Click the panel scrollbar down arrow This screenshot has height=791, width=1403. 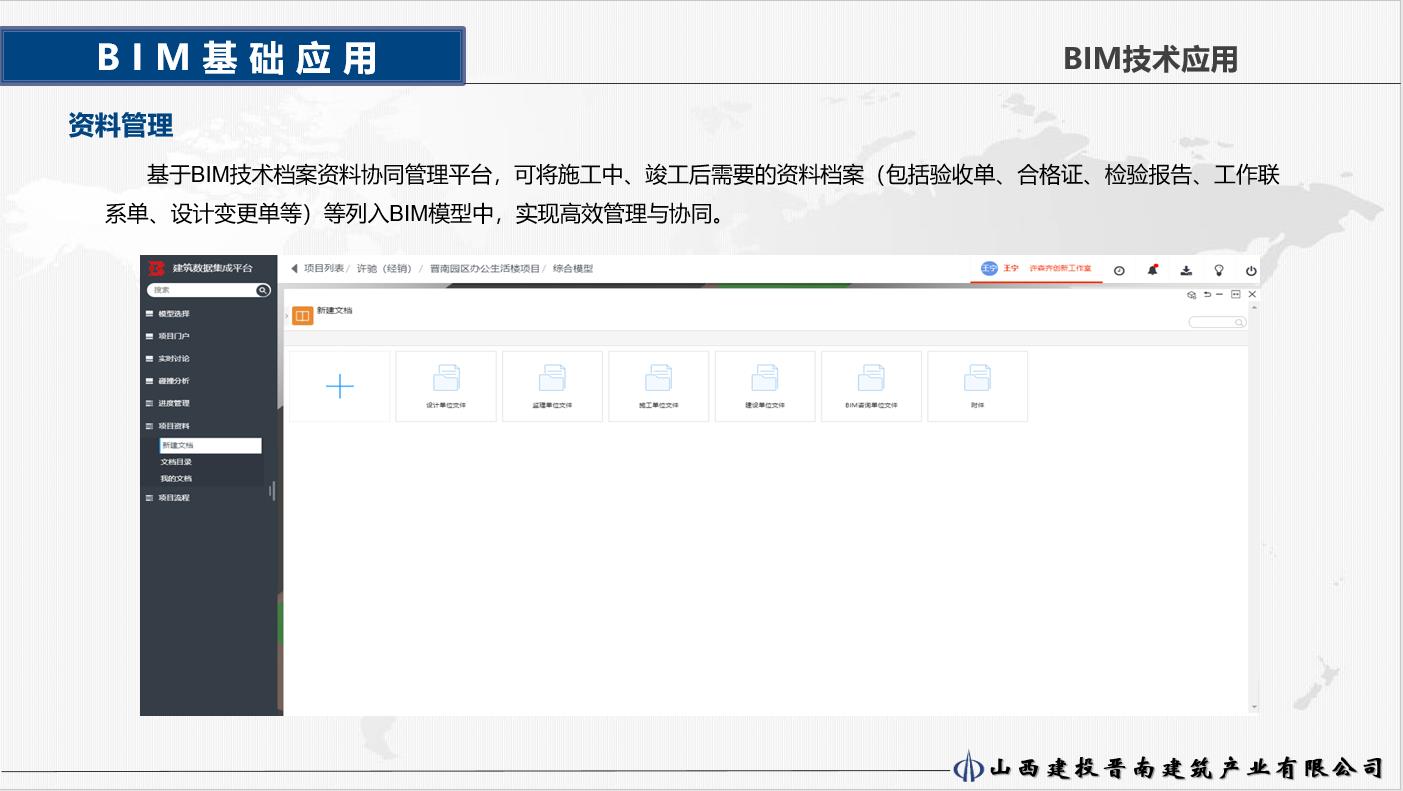[x=1254, y=707]
